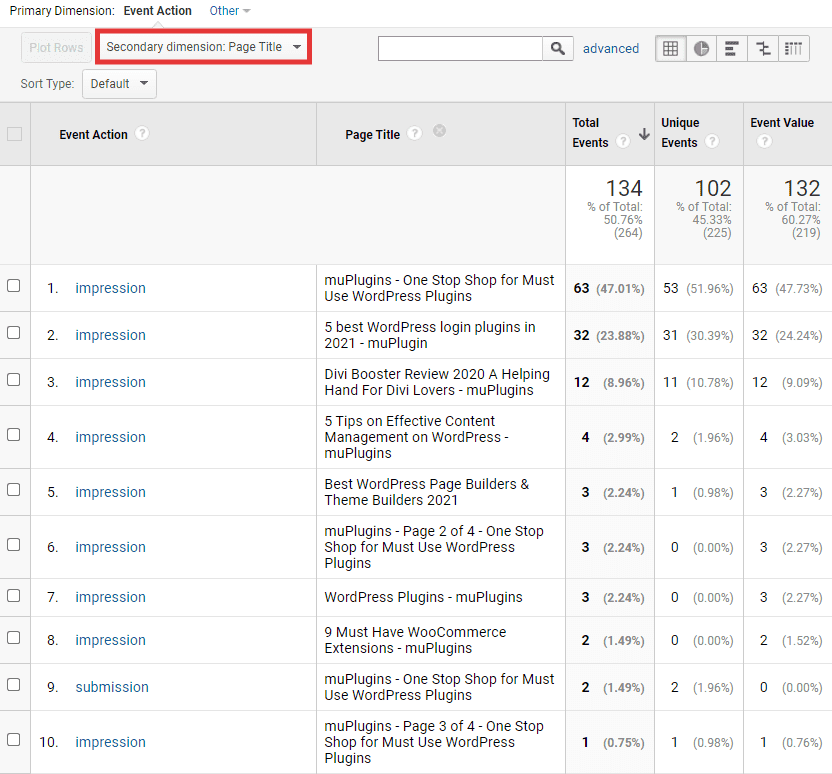Open impression link in row 10
Image resolution: width=832 pixels, height=774 pixels.
110,742
